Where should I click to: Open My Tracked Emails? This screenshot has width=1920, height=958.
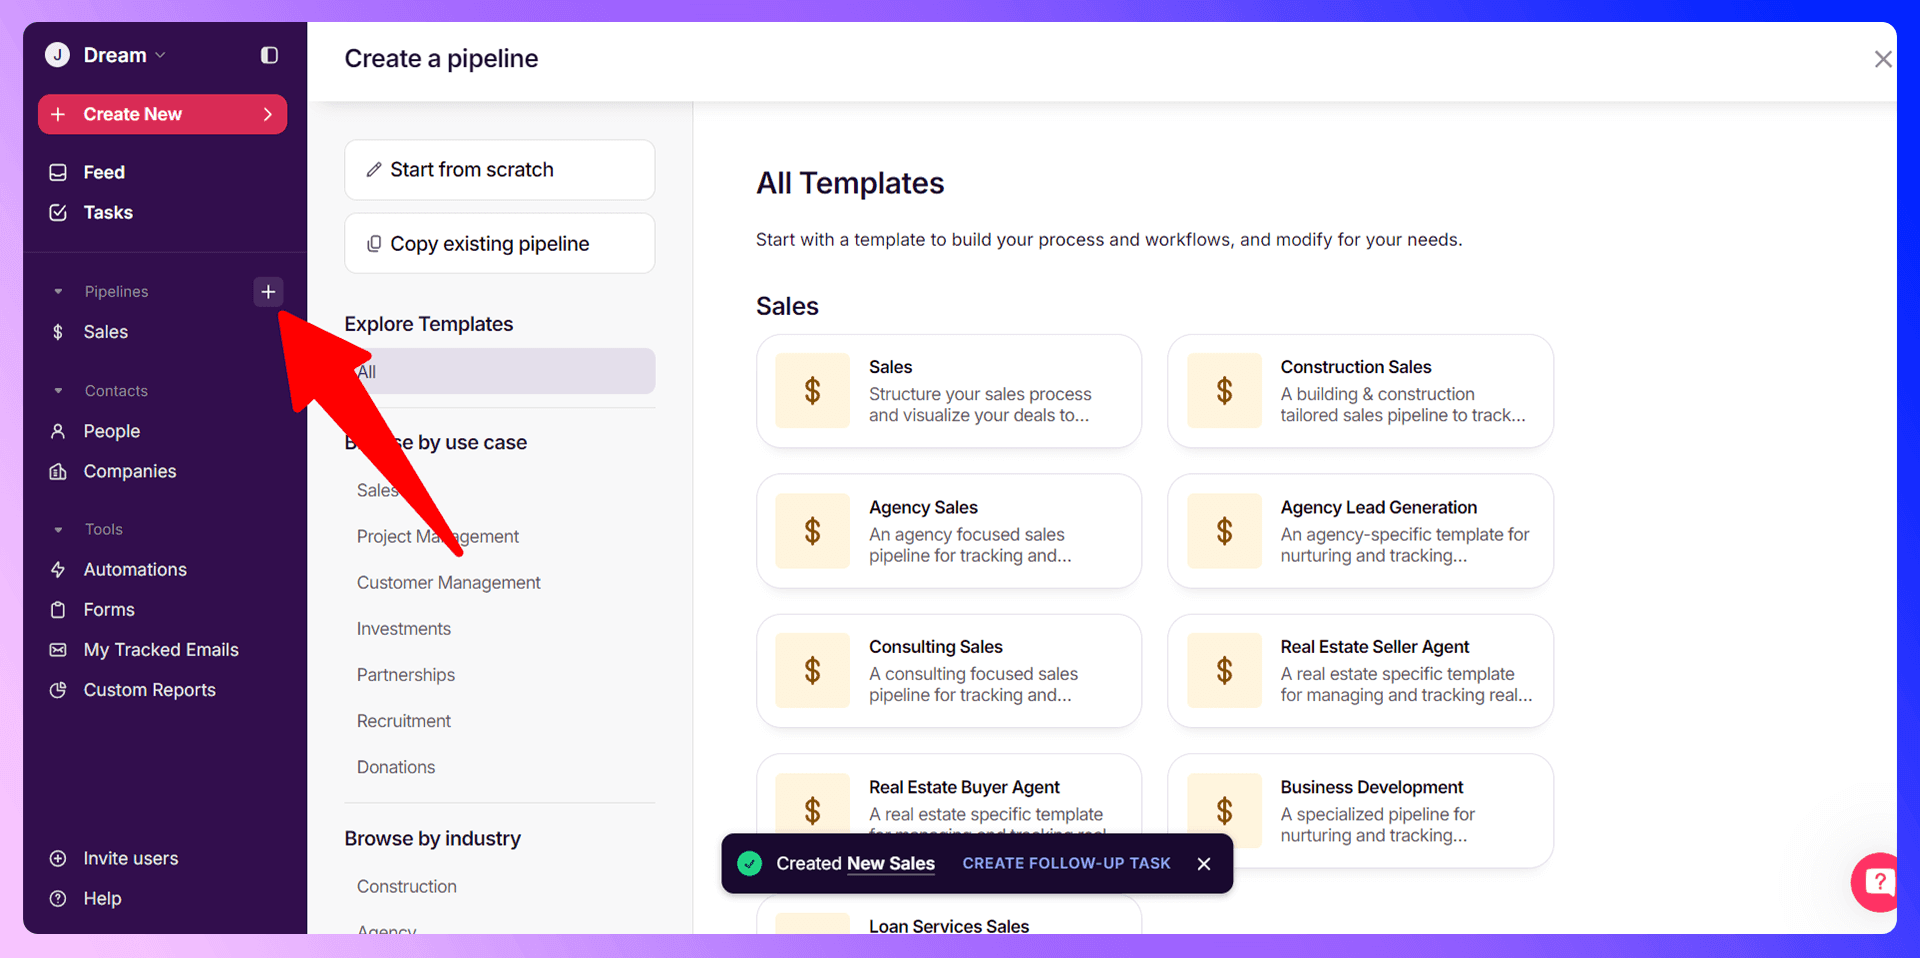161,649
